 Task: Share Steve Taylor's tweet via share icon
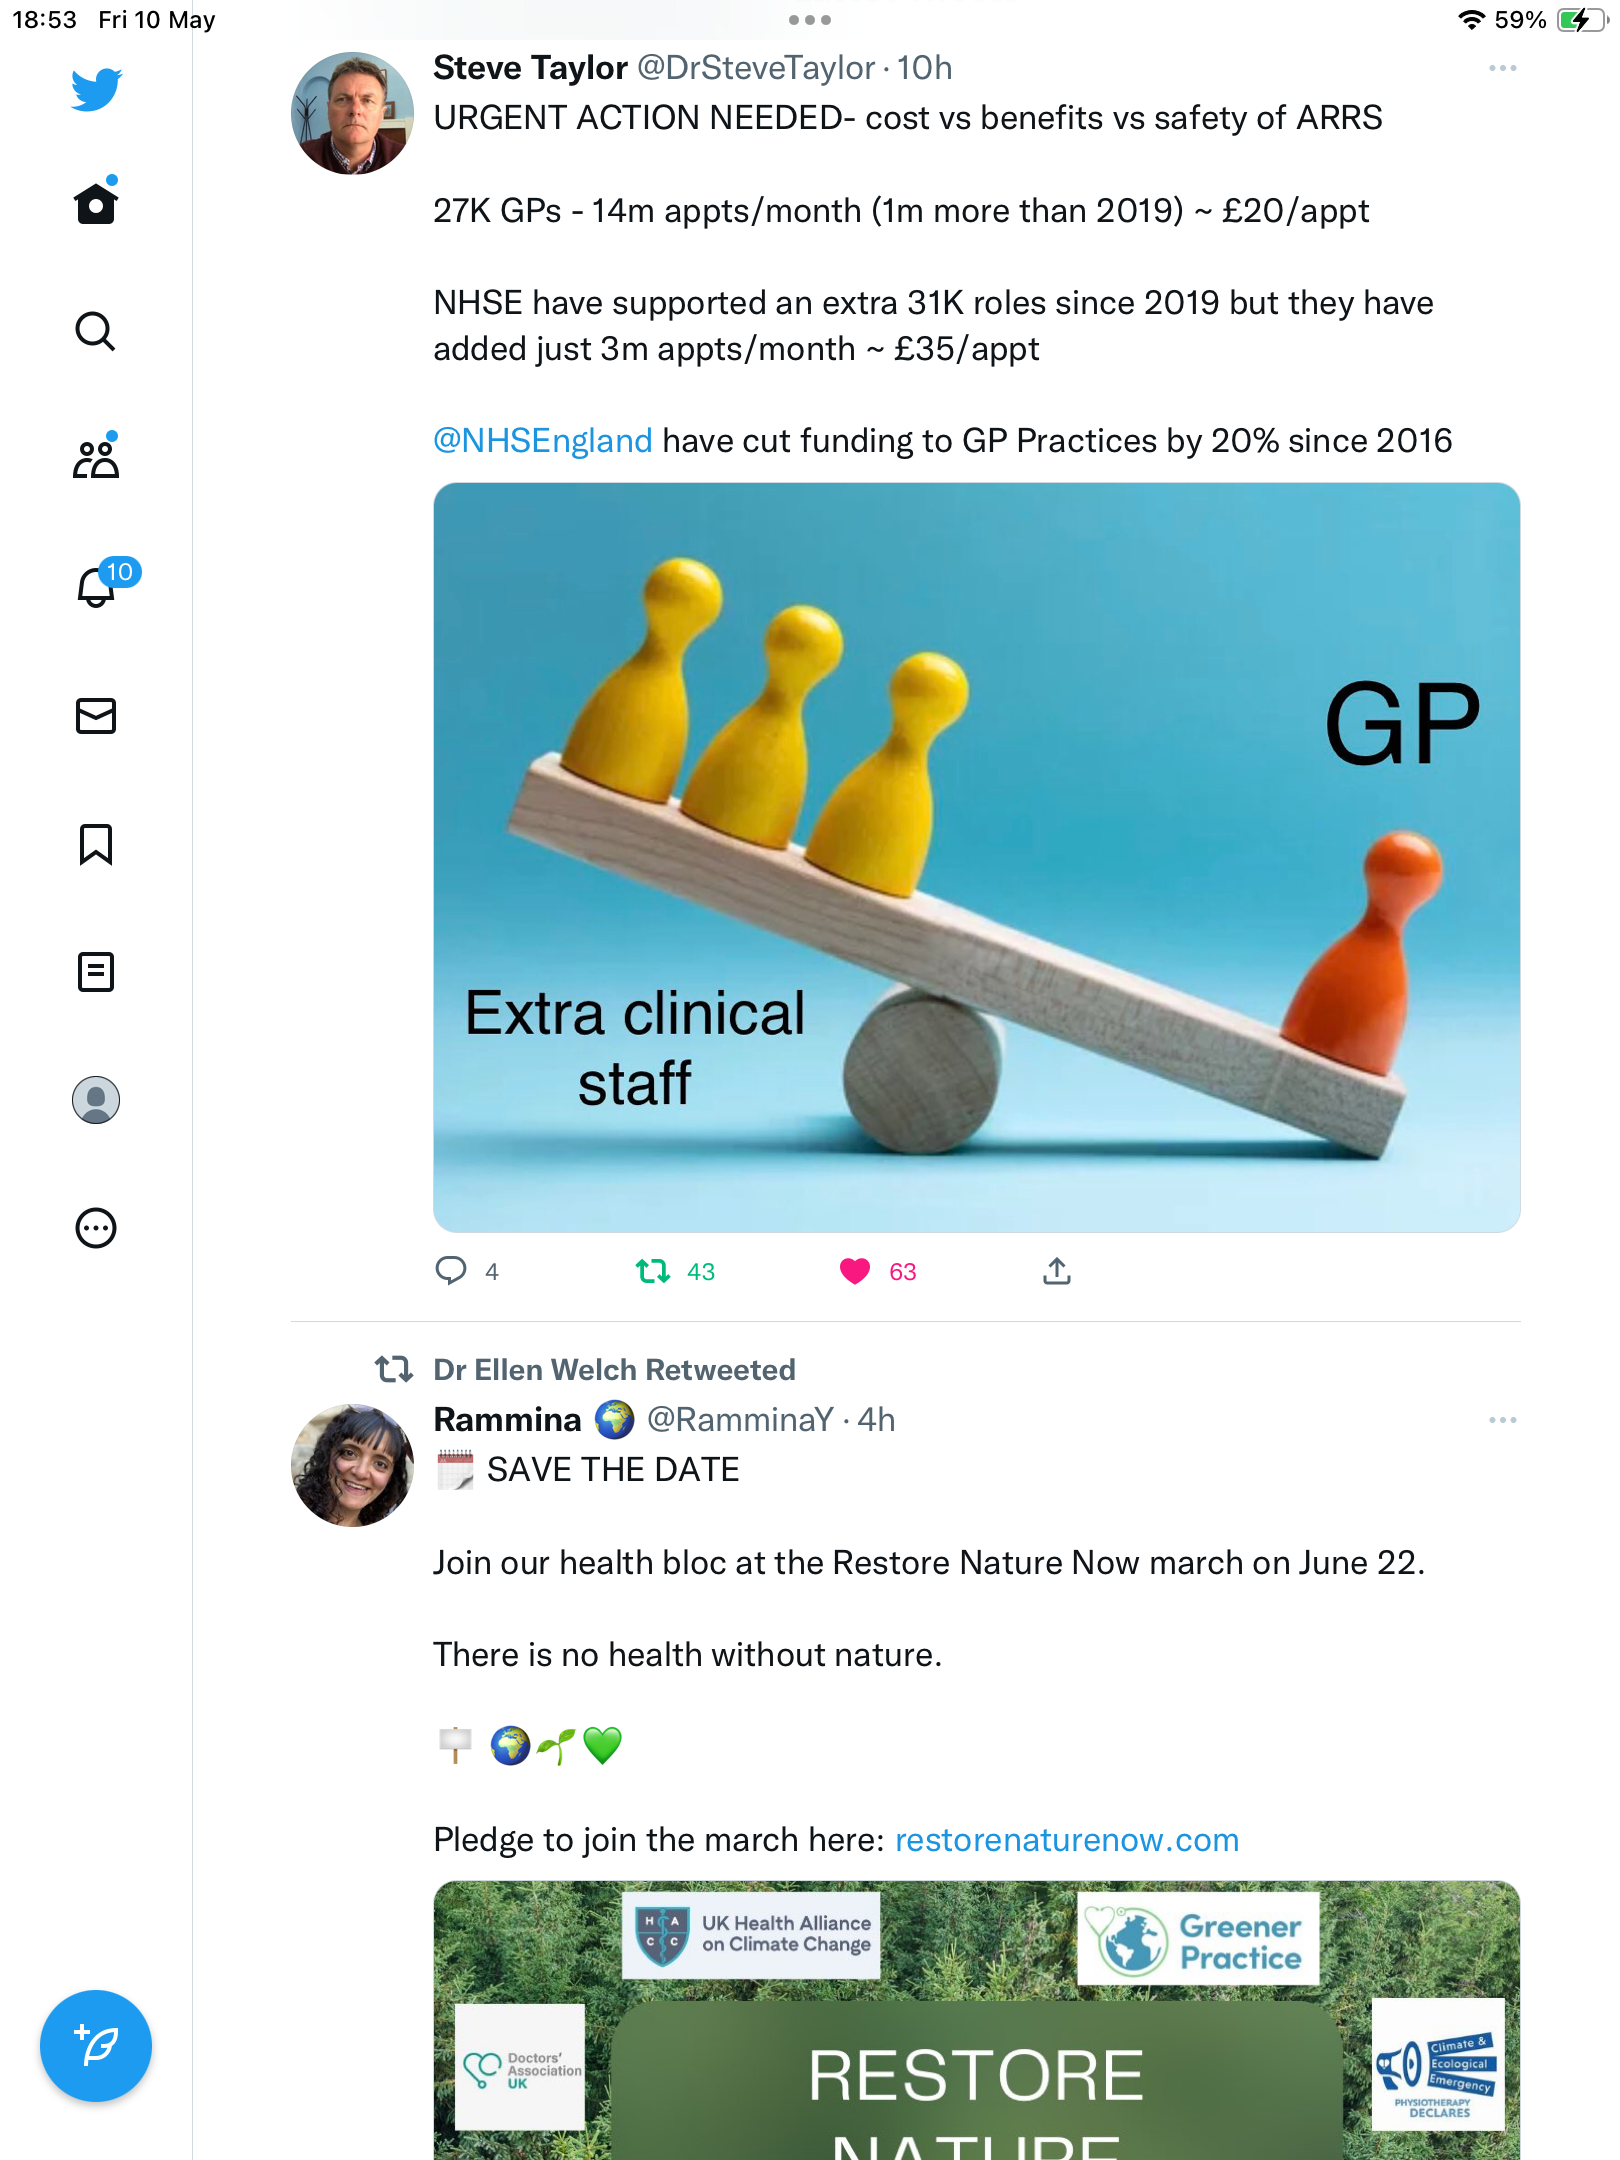1057,1271
